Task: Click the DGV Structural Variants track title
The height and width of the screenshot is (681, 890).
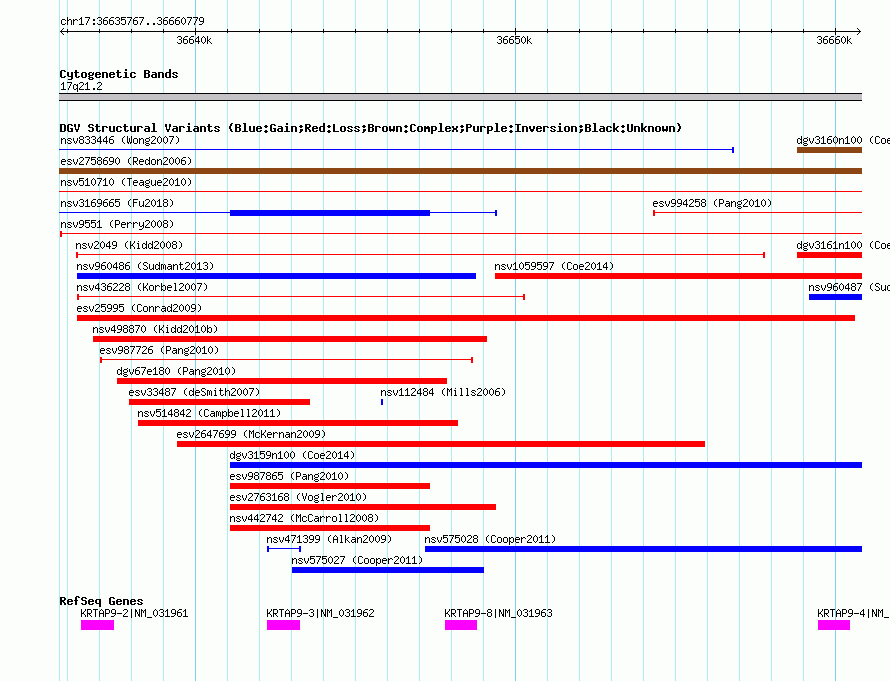Action: pyautogui.click(x=370, y=128)
